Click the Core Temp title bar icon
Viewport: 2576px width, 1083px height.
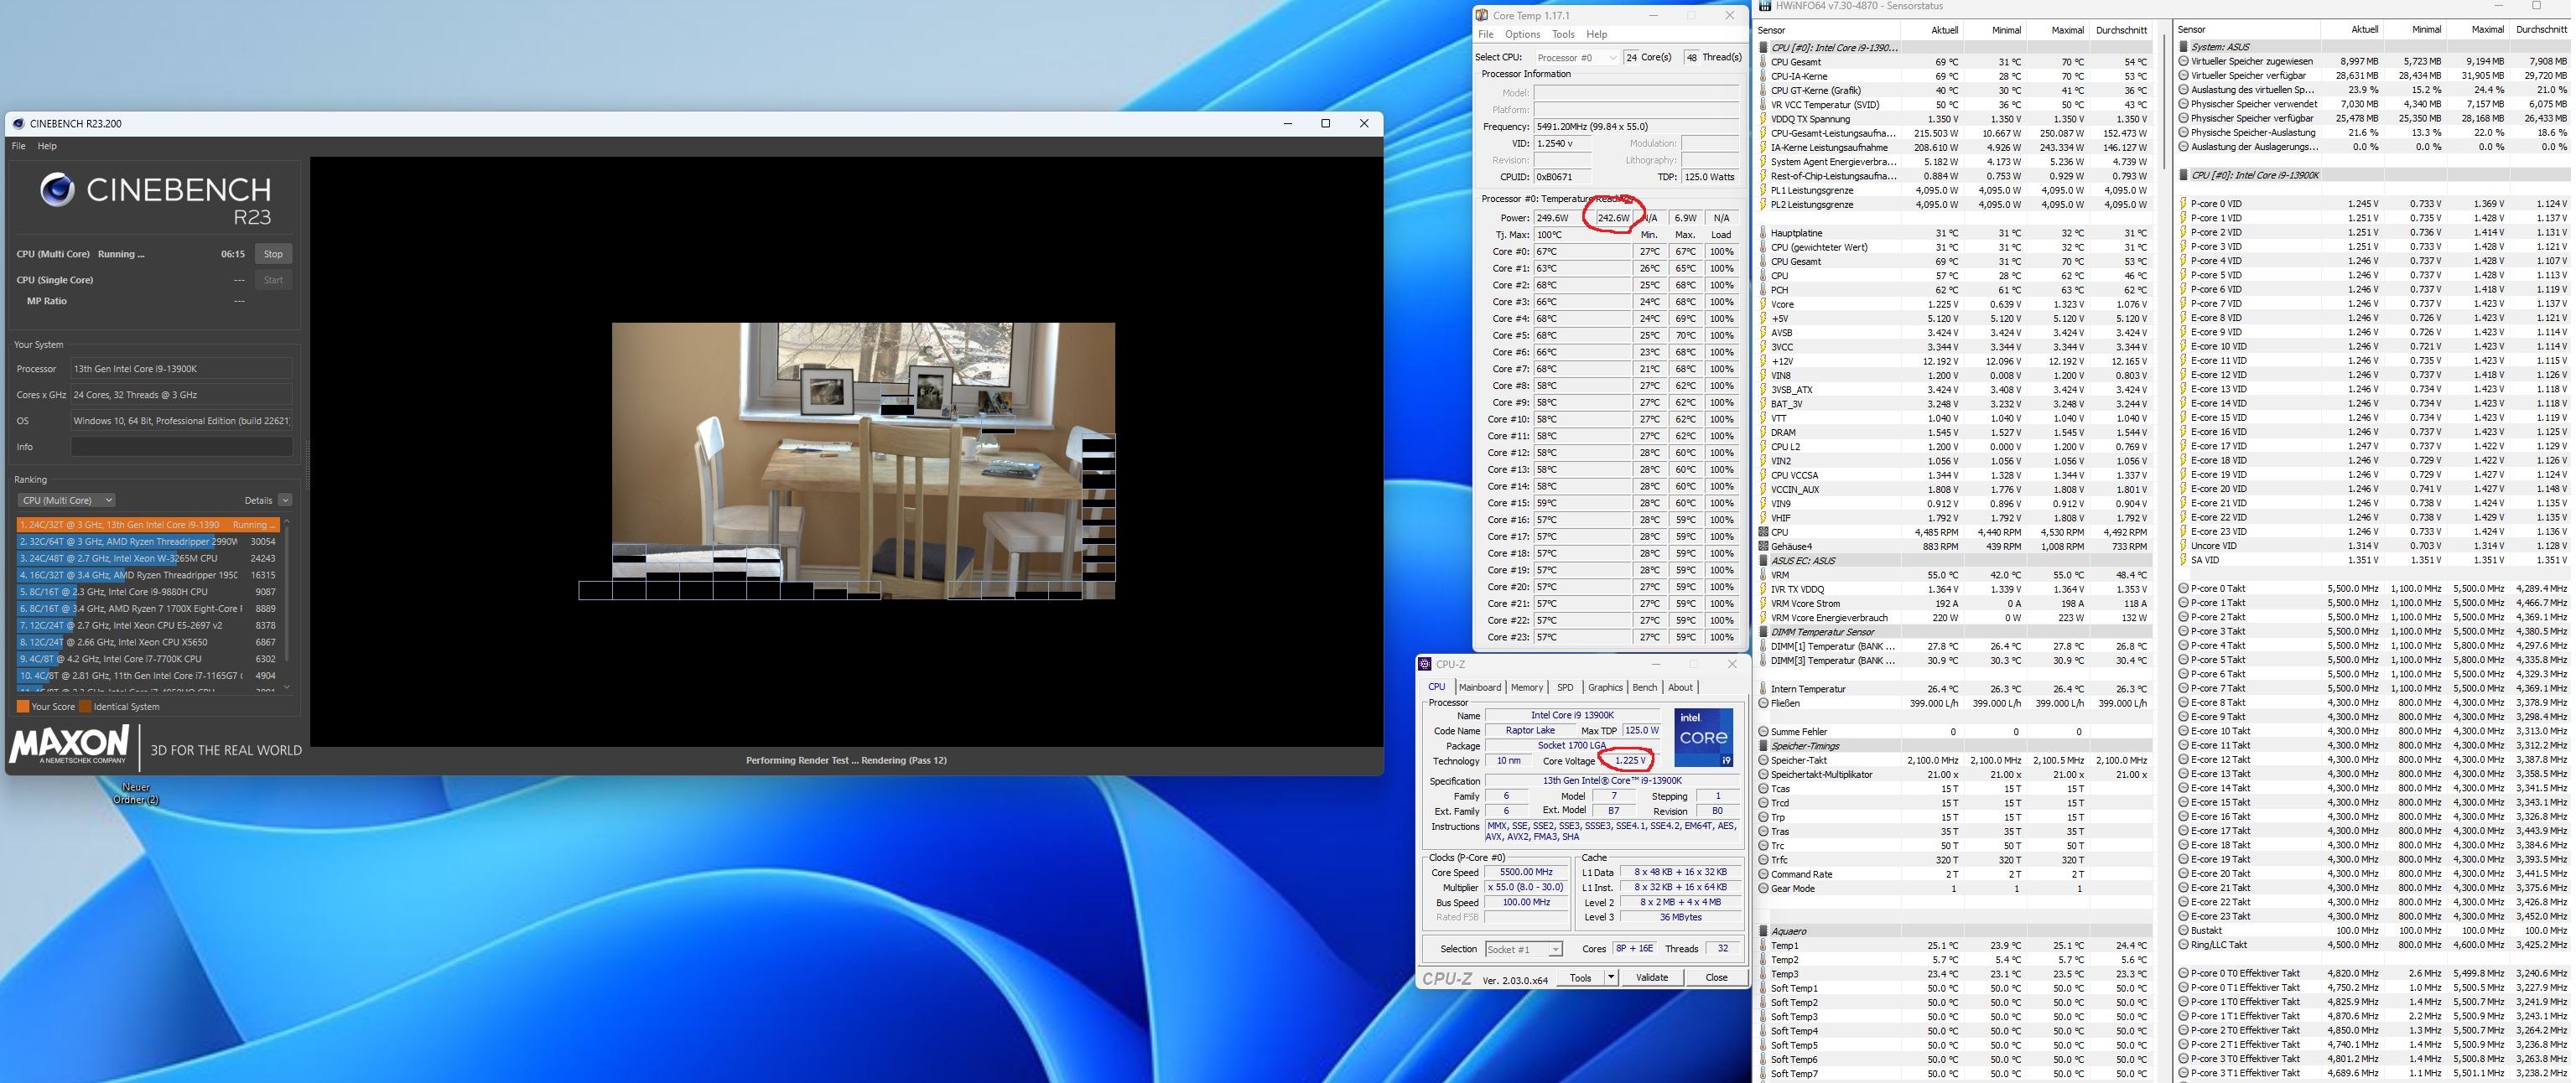coord(1482,16)
